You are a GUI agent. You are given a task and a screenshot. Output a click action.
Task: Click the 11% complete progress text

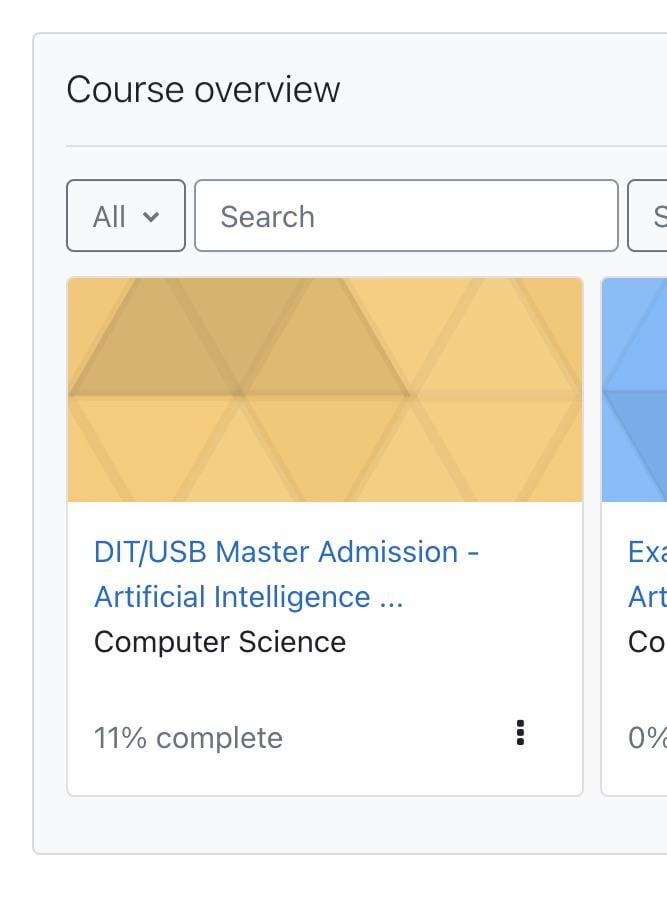188,738
